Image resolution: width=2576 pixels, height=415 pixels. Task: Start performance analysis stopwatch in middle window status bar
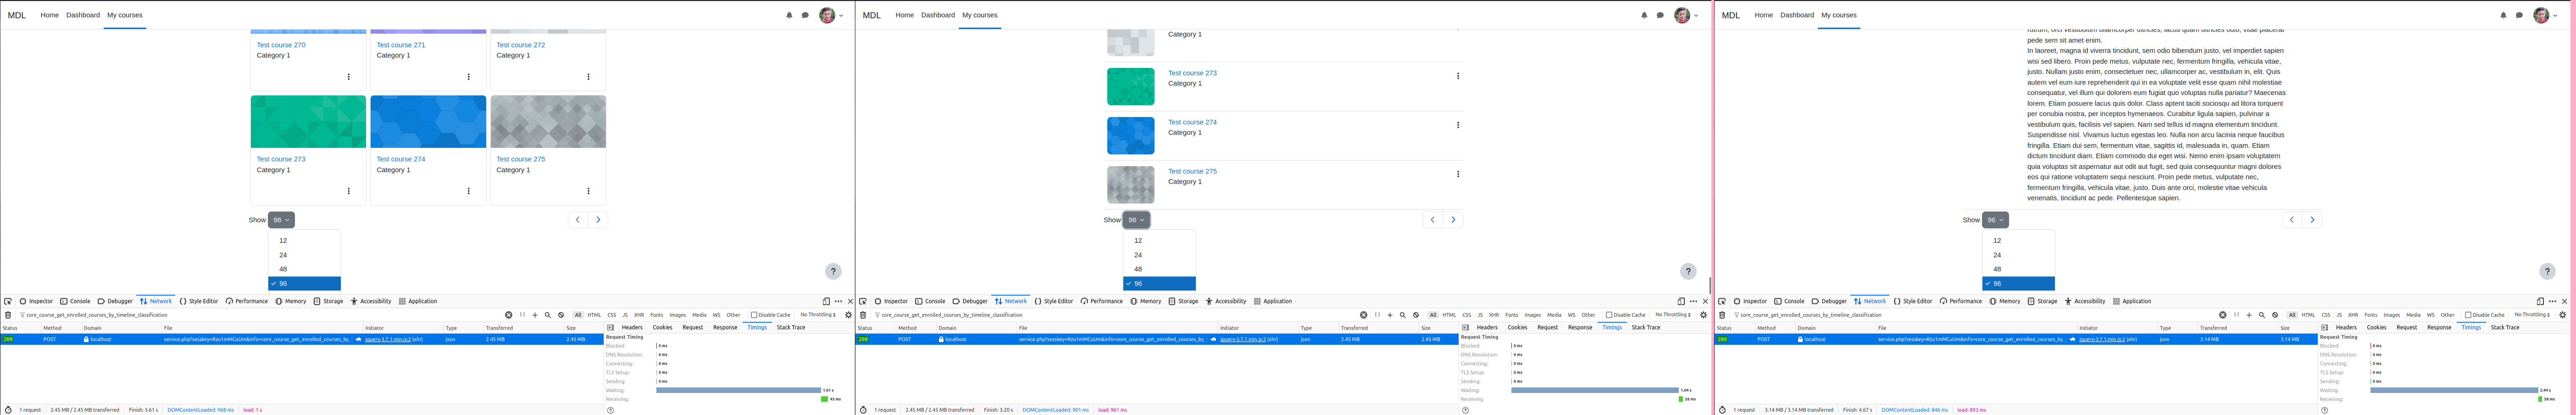[x=863, y=410]
